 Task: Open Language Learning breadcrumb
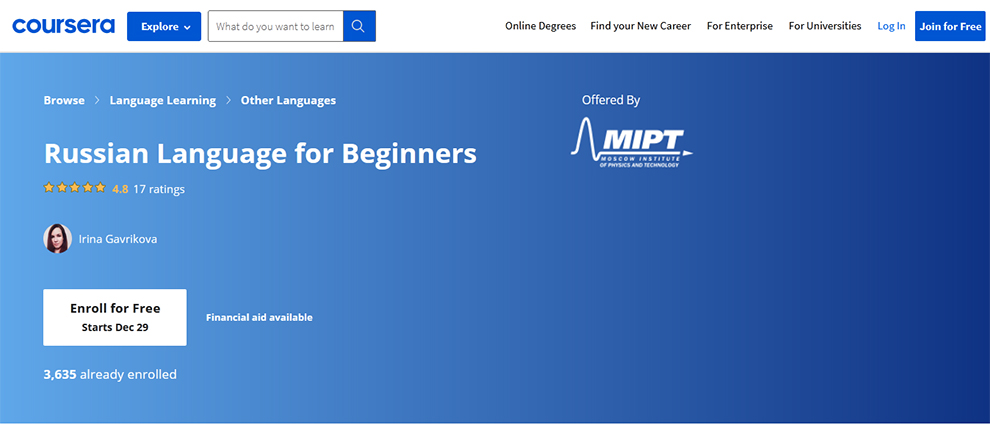coord(163,100)
